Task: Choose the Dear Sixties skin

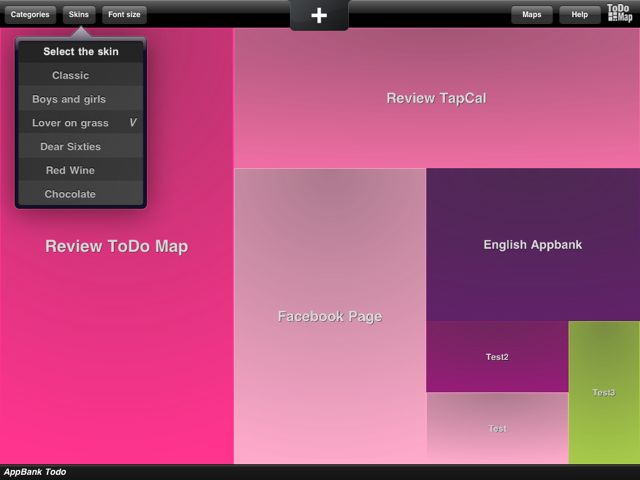Action: point(81,147)
